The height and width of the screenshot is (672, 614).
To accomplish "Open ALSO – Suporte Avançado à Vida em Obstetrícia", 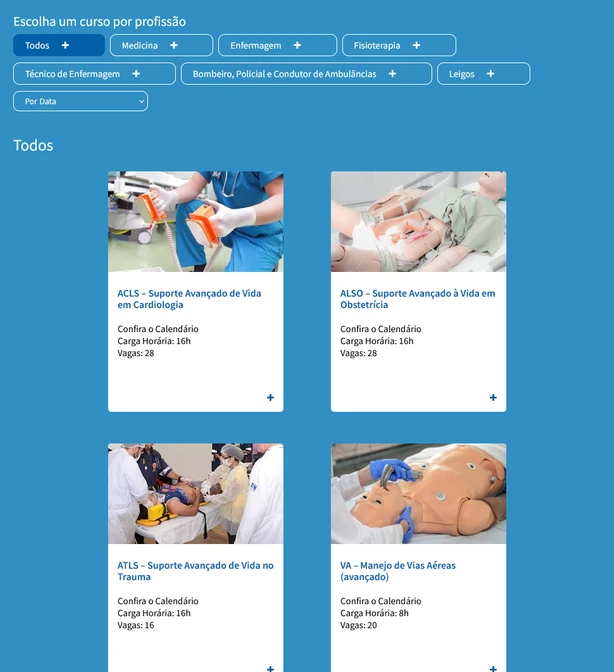I will coord(418,299).
